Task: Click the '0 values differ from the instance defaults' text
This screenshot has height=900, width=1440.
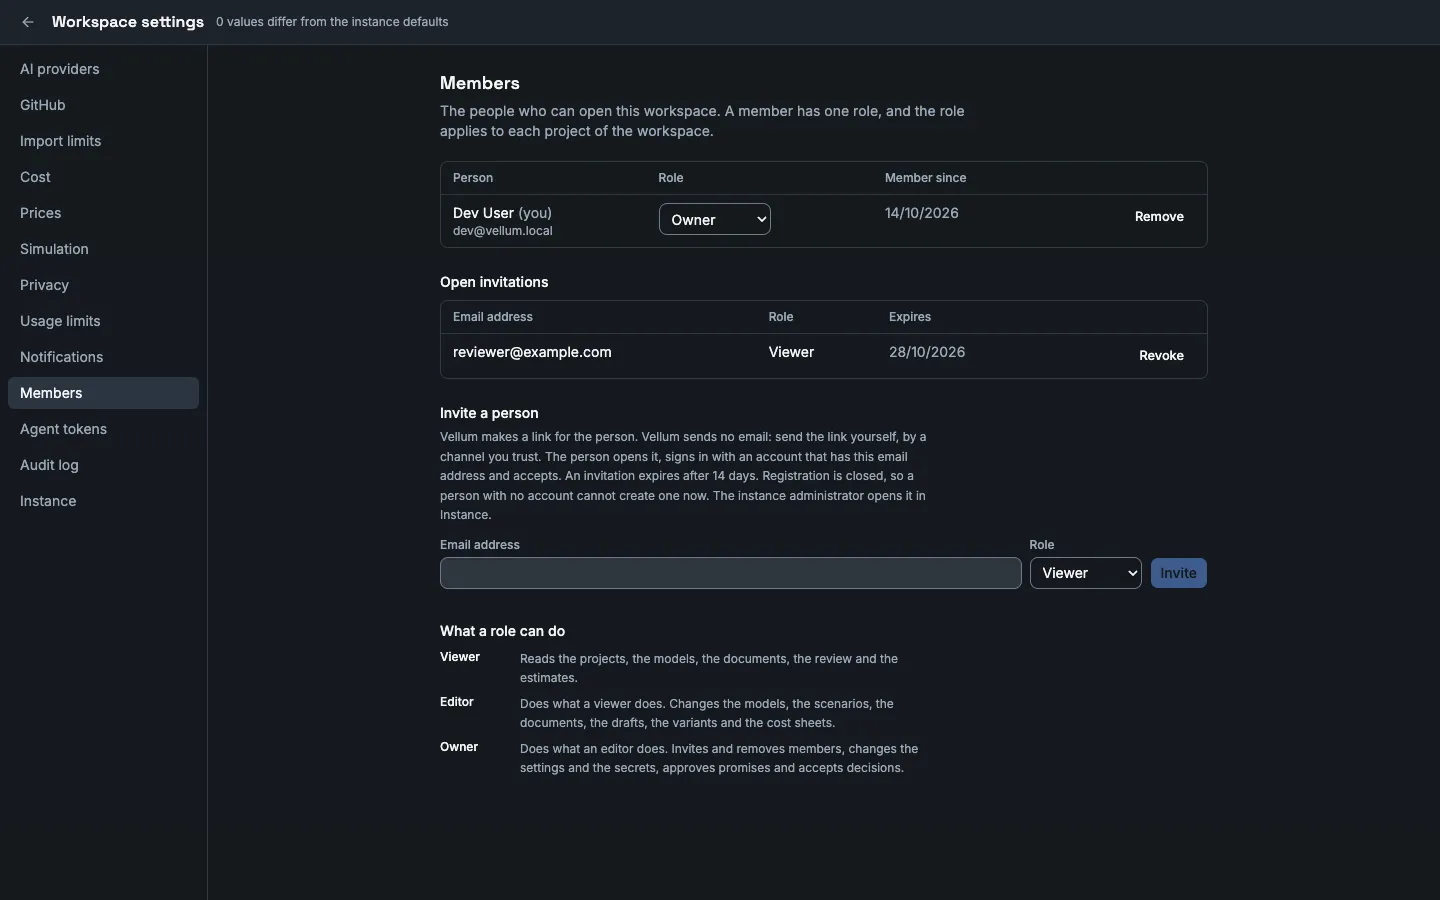Action: pyautogui.click(x=332, y=22)
